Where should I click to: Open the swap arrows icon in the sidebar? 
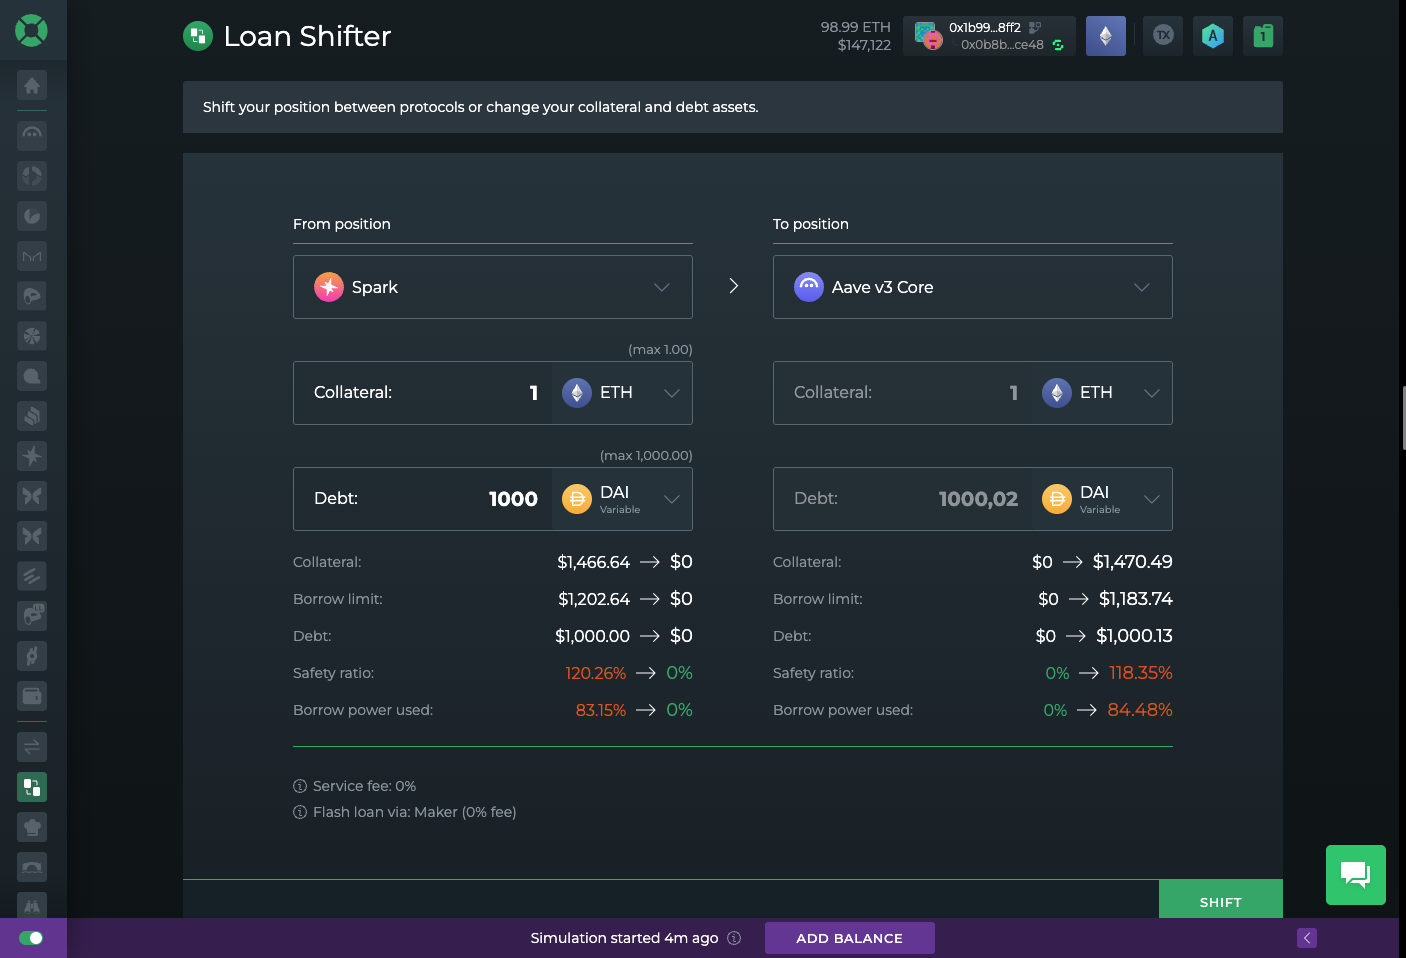point(32,747)
